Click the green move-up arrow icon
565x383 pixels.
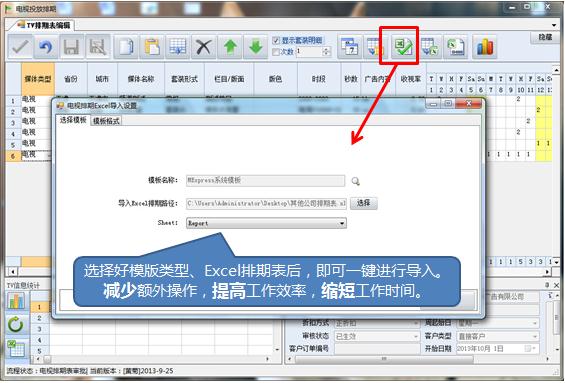[230, 47]
